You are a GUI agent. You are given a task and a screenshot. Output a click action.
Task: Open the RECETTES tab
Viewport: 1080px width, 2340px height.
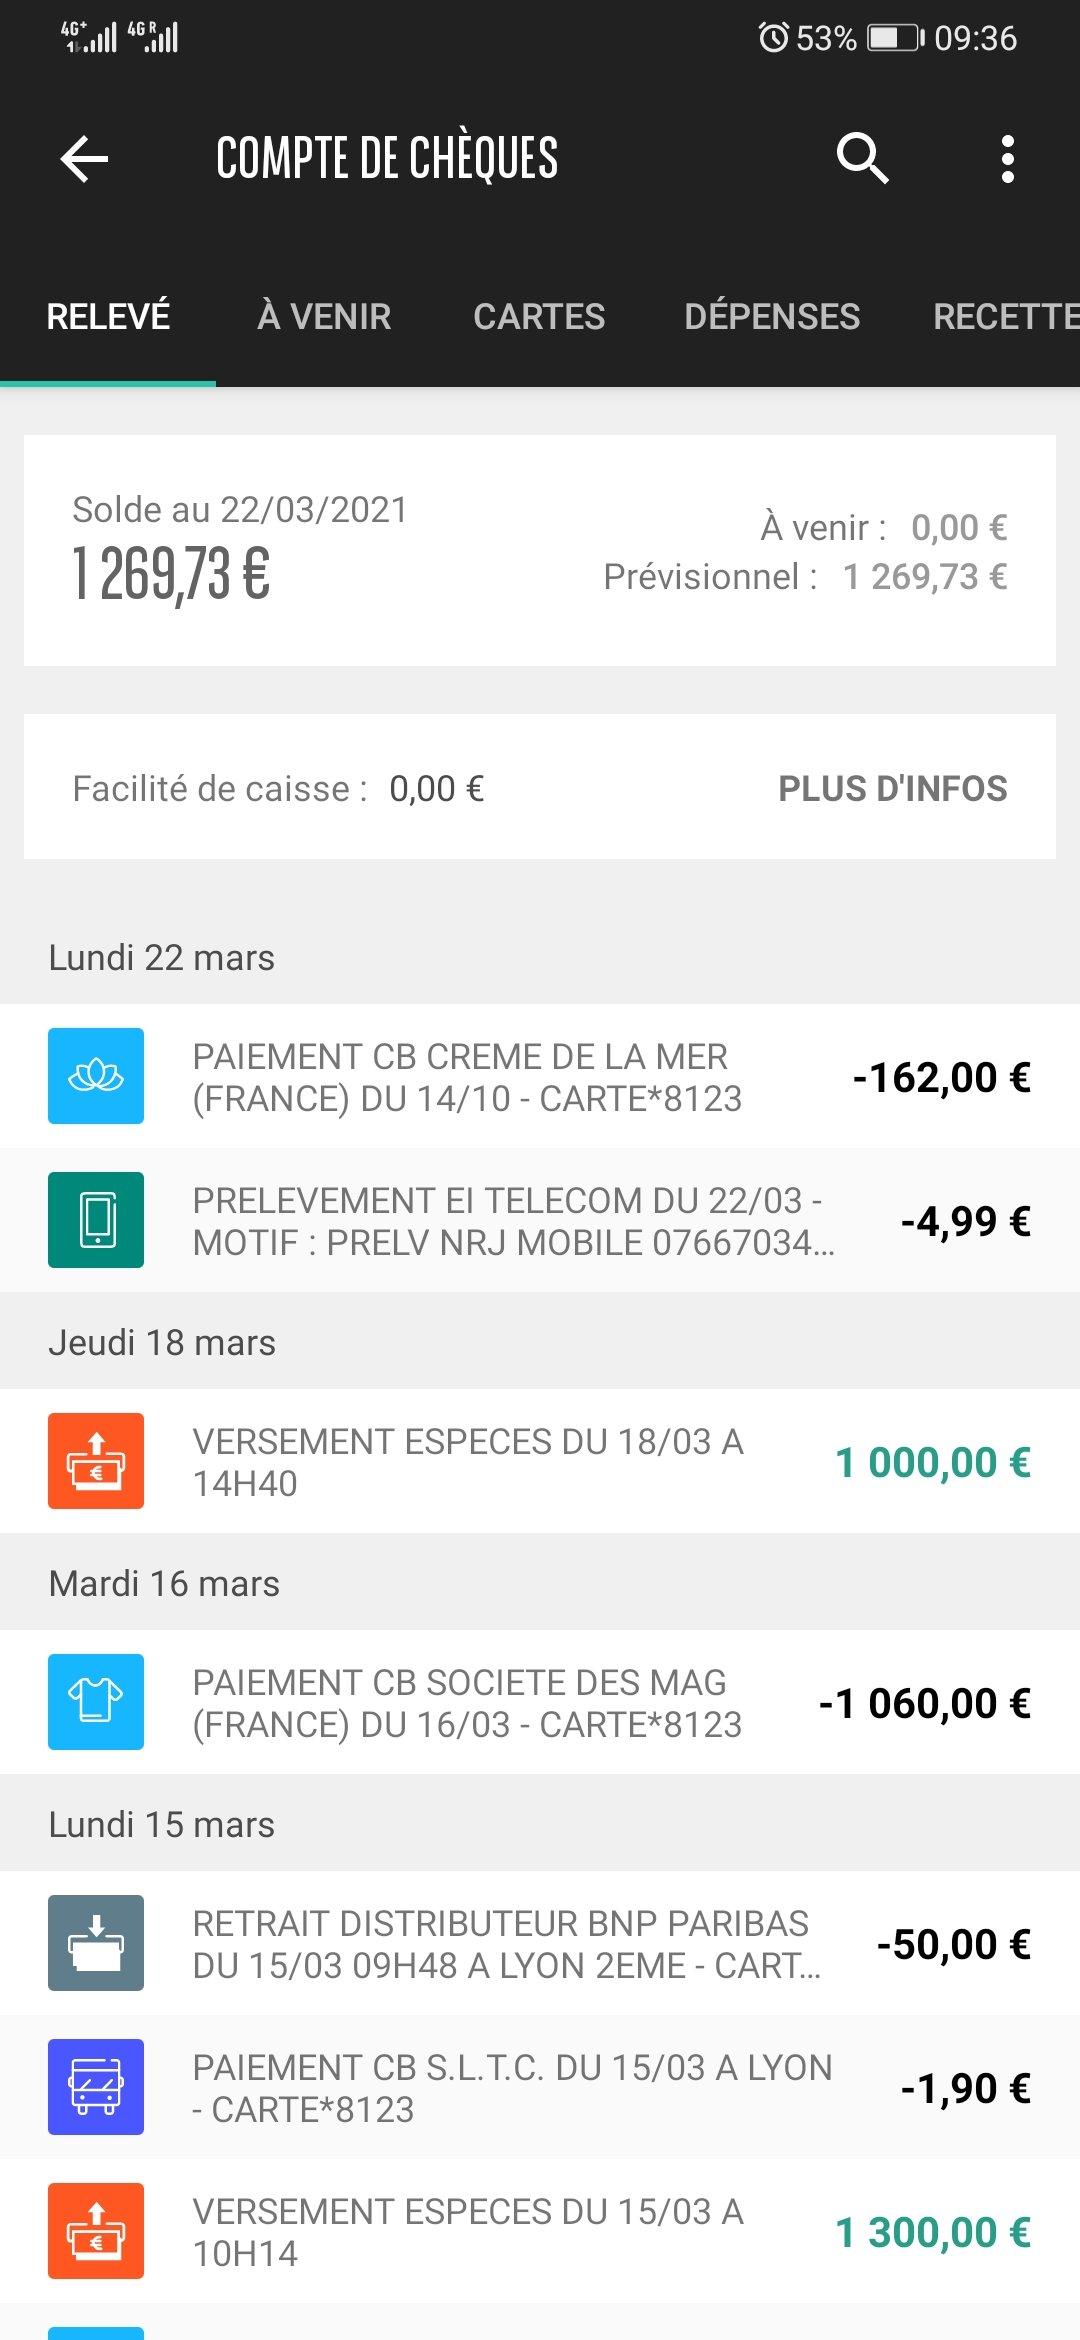point(1006,316)
